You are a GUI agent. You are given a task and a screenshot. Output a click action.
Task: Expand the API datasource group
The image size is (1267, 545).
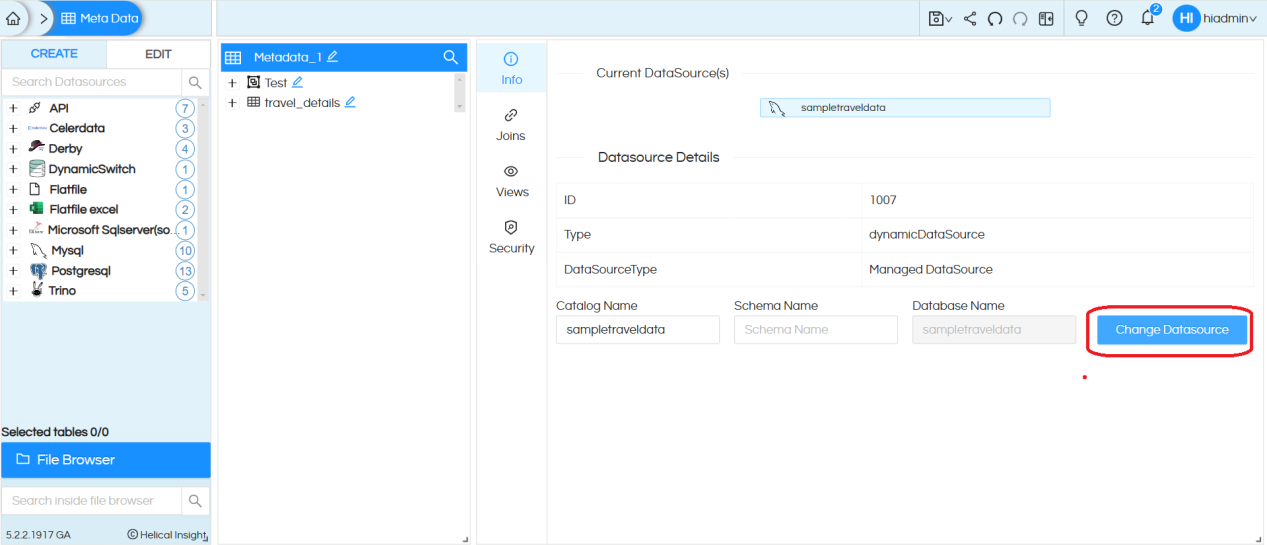(x=13, y=108)
